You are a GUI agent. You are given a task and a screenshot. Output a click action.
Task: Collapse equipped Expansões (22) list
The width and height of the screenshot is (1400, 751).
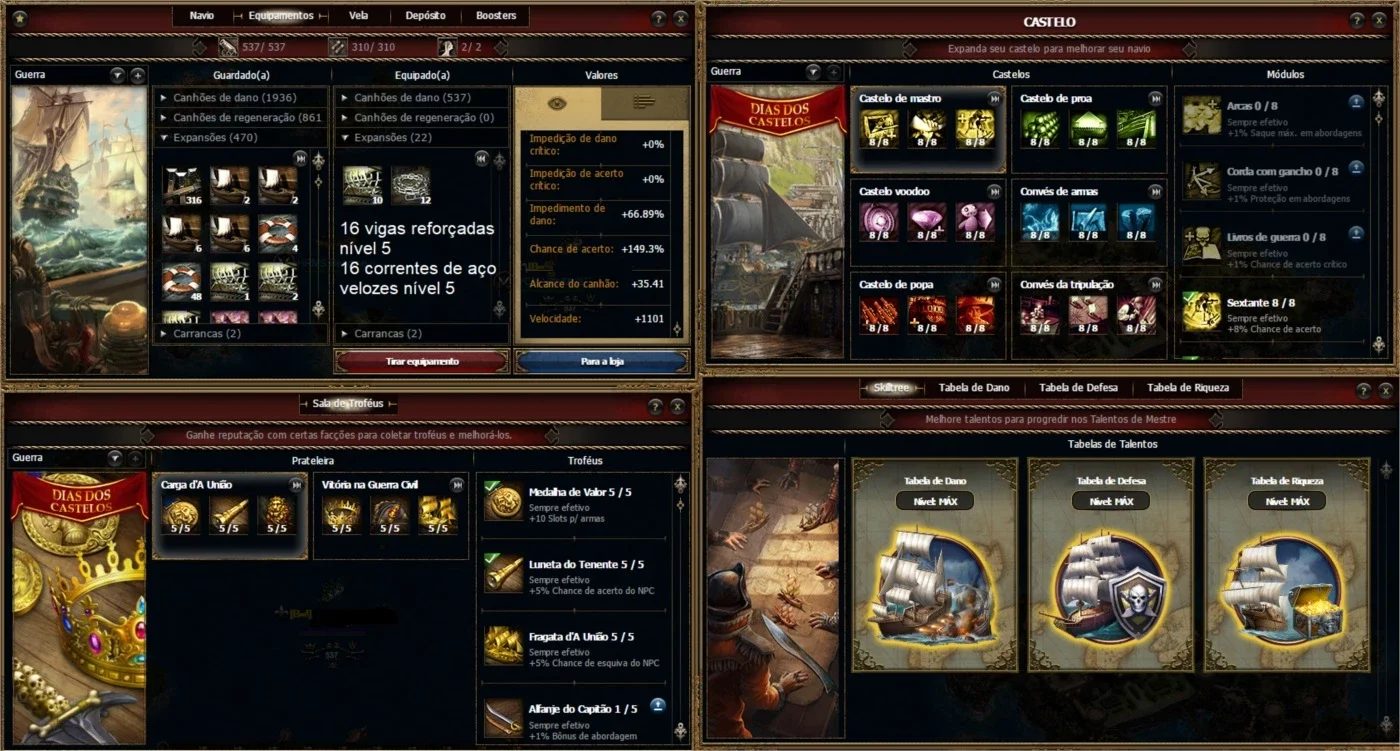[x=422, y=138]
